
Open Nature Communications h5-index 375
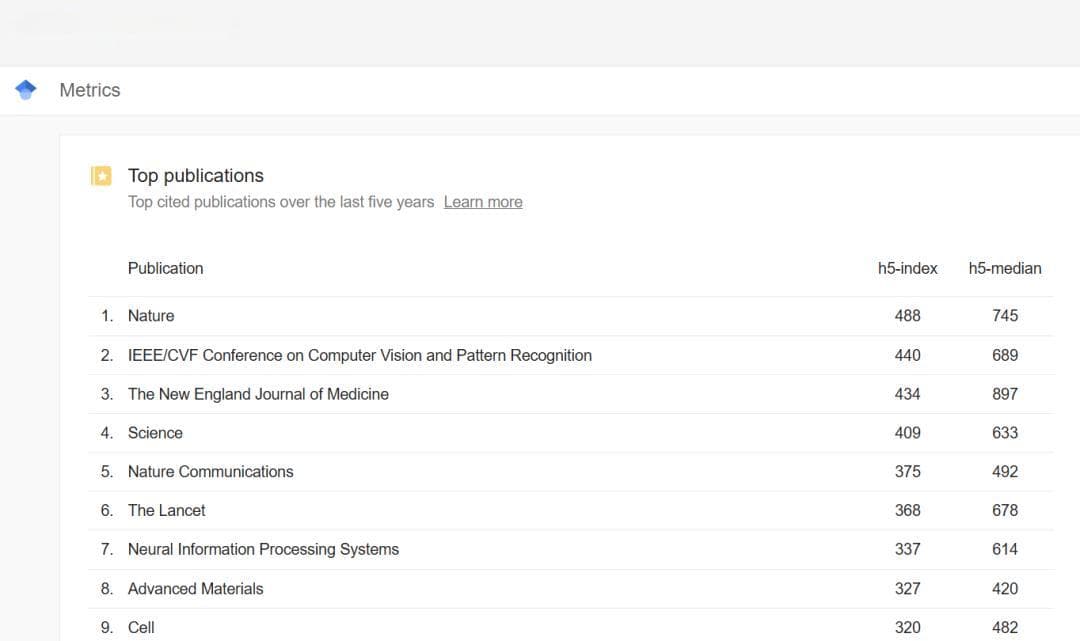pos(907,472)
